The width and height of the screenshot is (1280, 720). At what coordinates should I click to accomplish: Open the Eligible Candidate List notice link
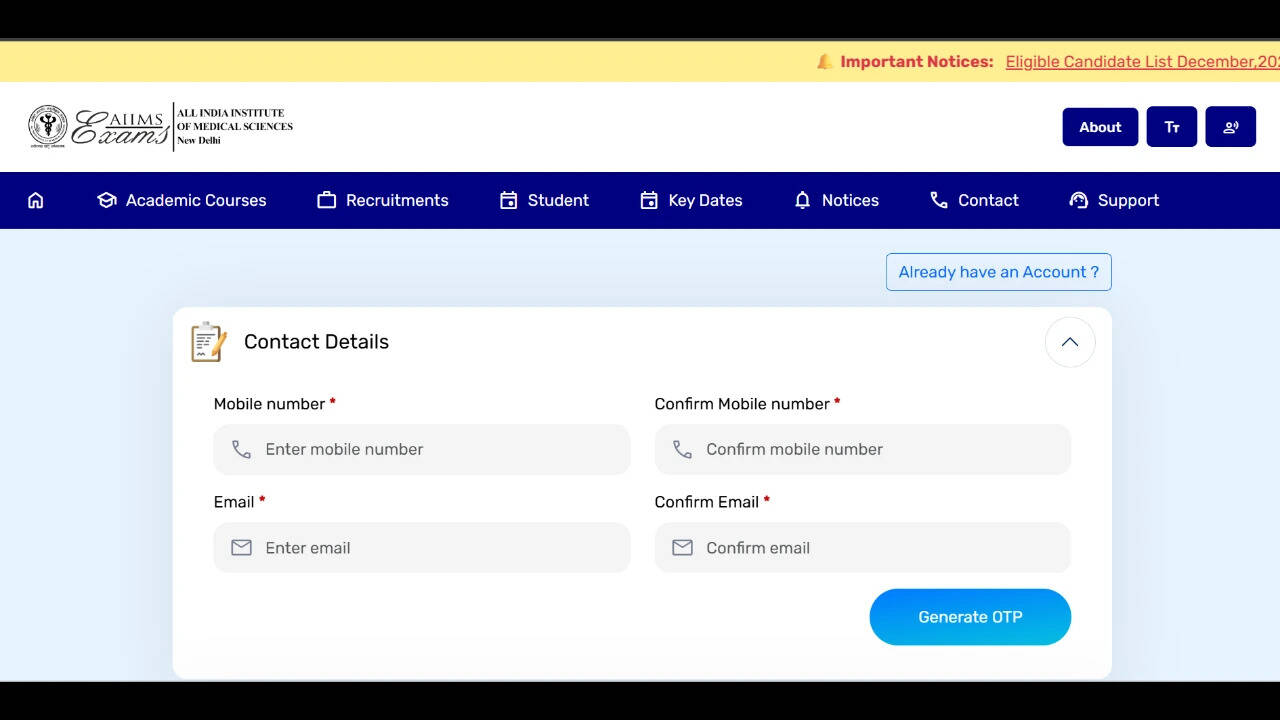tap(1143, 62)
